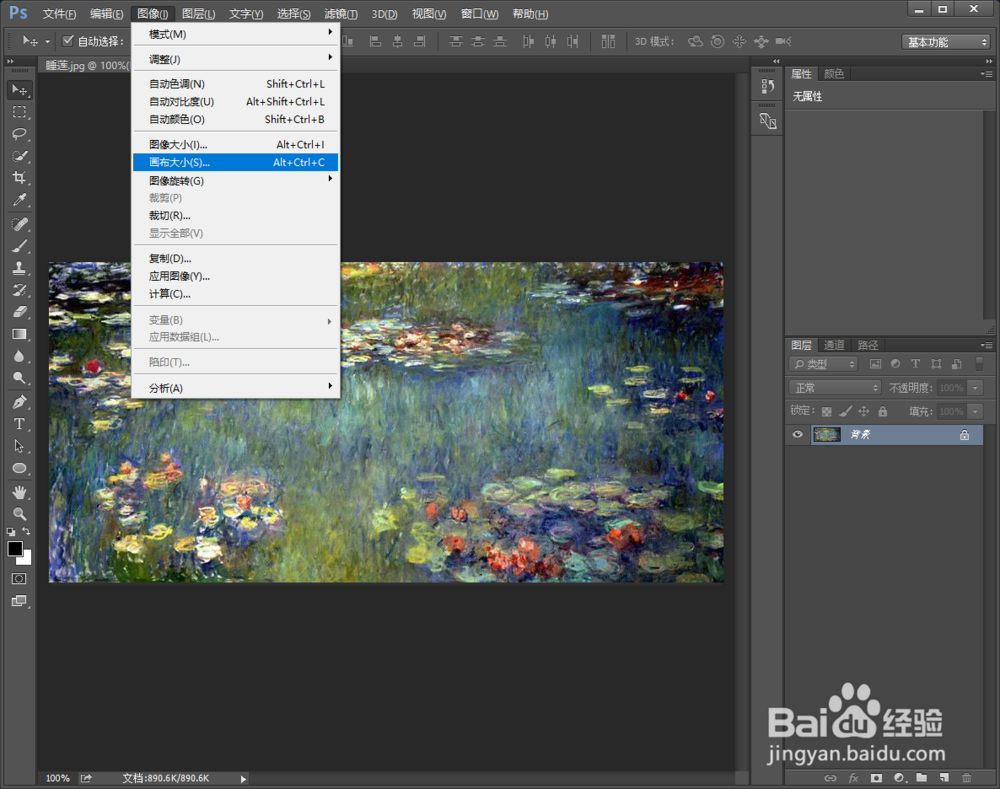Click the black foreground color swatch
Screen dimensions: 1000x789
14,548
